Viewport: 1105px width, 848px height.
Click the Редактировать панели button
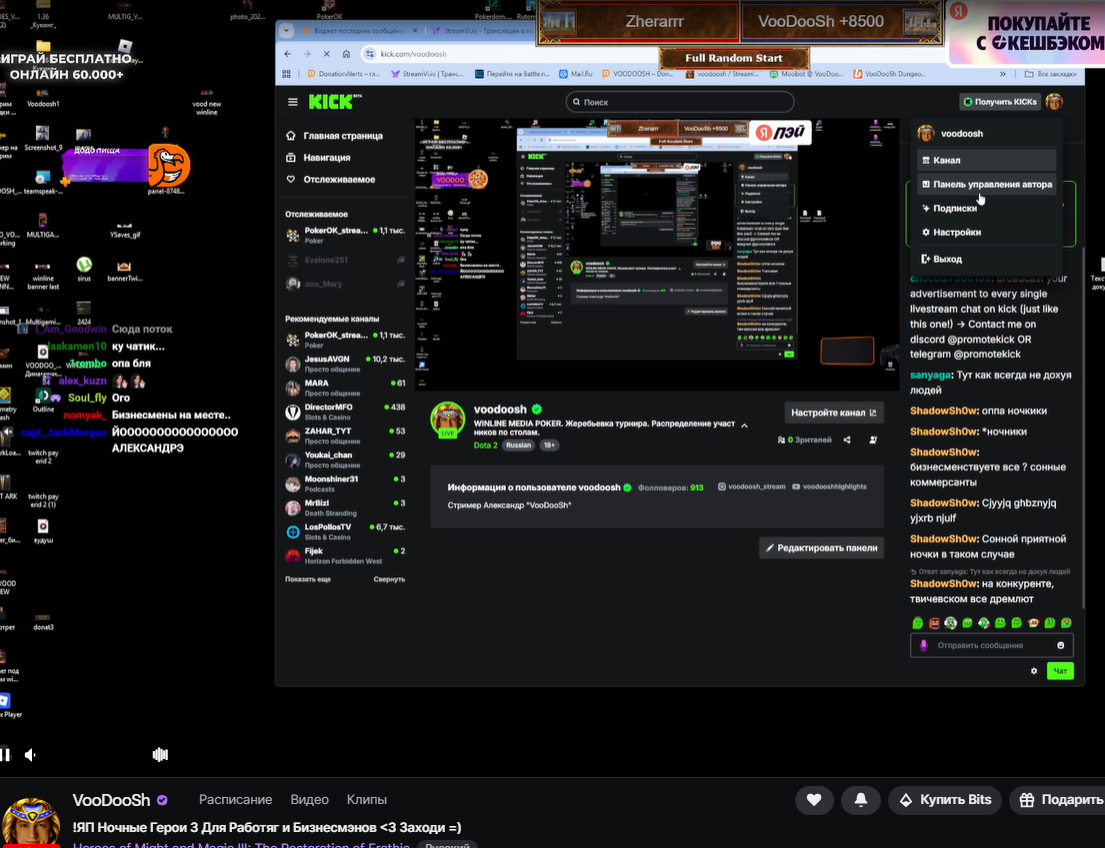(x=821, y=548)
